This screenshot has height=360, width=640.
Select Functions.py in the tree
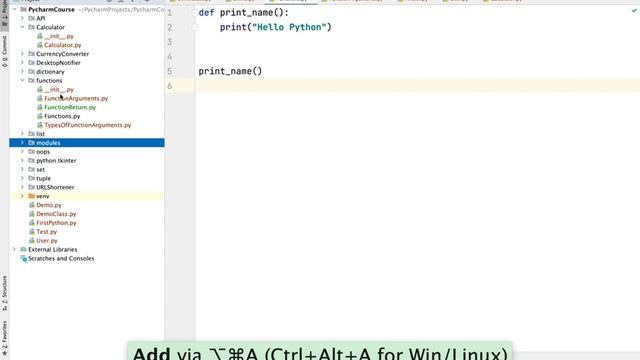62,116
